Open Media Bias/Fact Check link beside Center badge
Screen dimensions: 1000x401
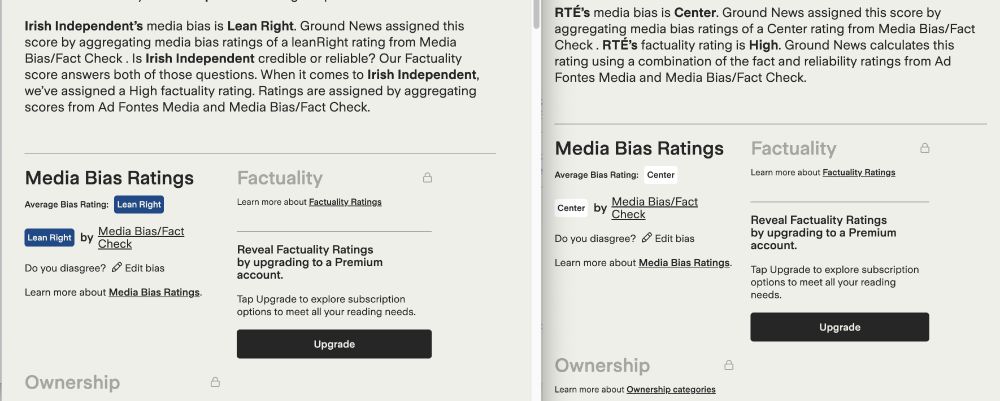tap(654, 208)
